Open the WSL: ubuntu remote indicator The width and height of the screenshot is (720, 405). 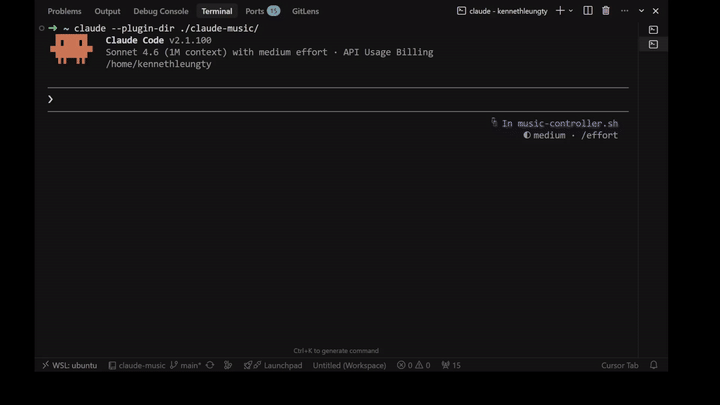69,365
